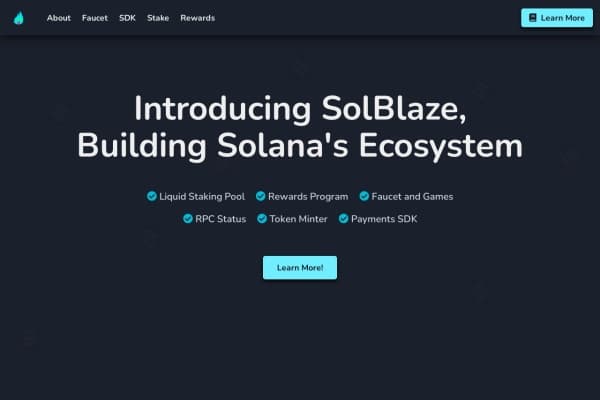600x400 pixels.
Task: Click the SolBlaze flame logo
Action: click(x=18, y=18)
